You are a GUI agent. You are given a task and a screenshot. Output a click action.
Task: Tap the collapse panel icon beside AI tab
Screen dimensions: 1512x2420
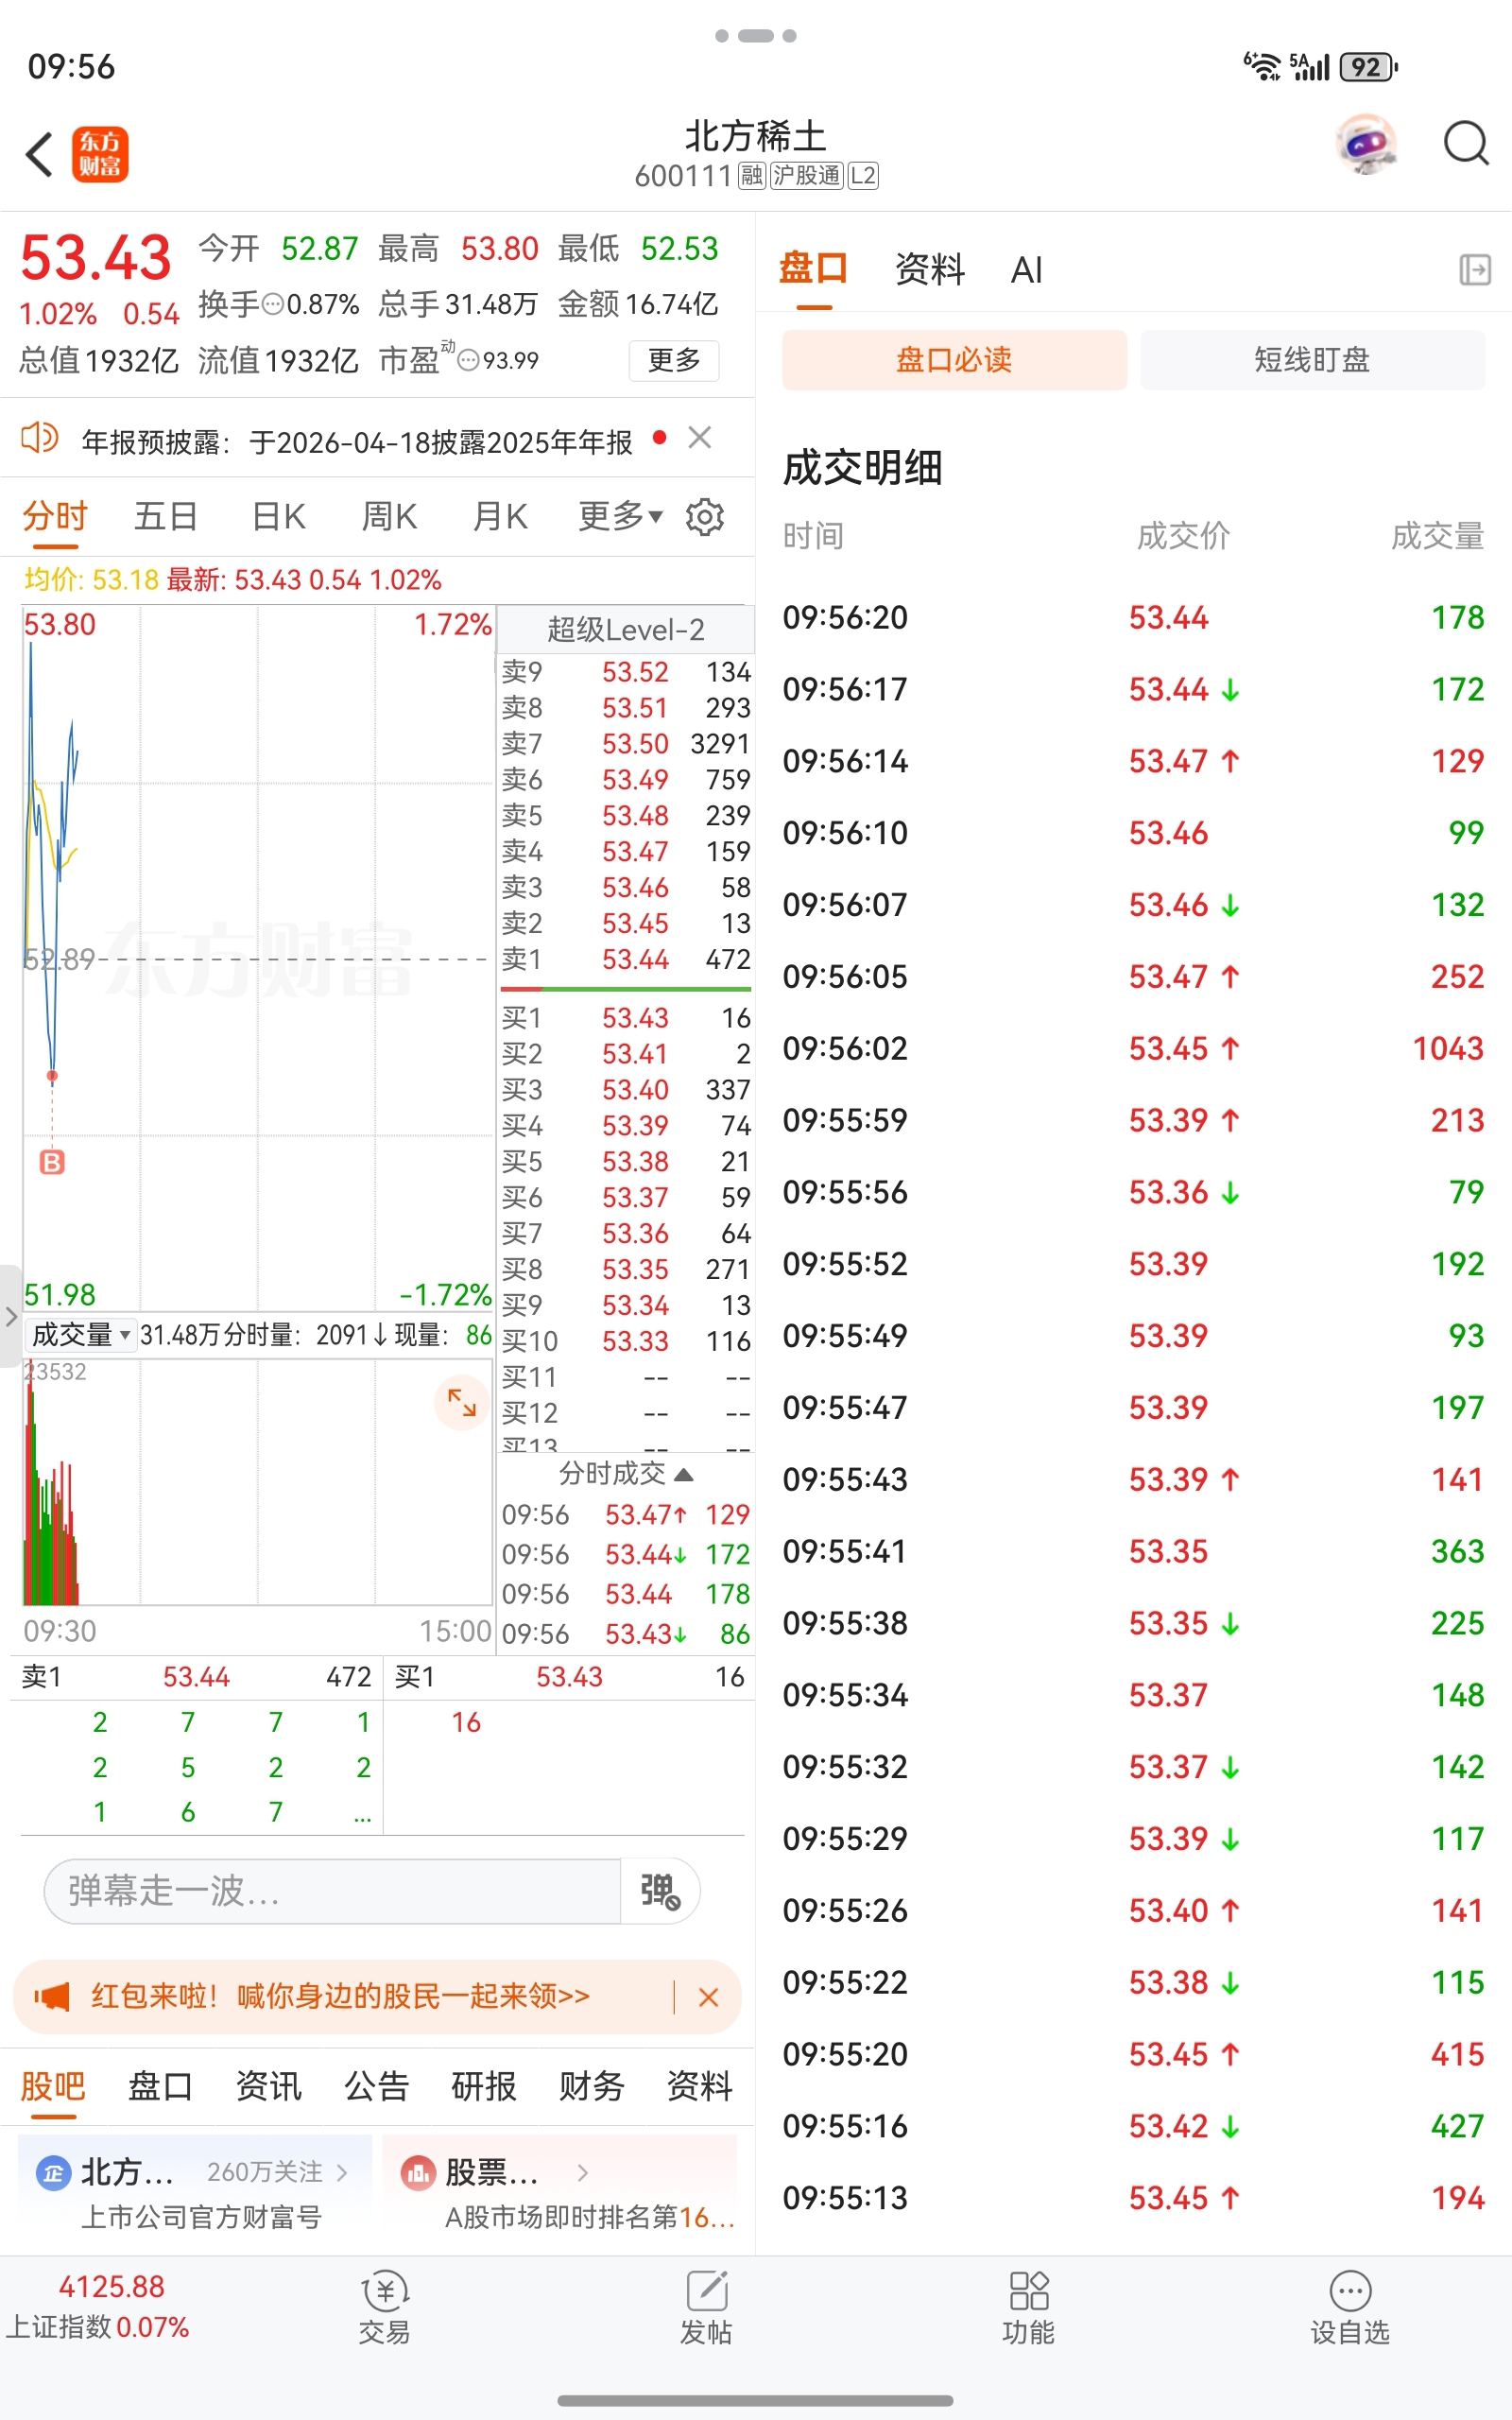coord(1475,270)
